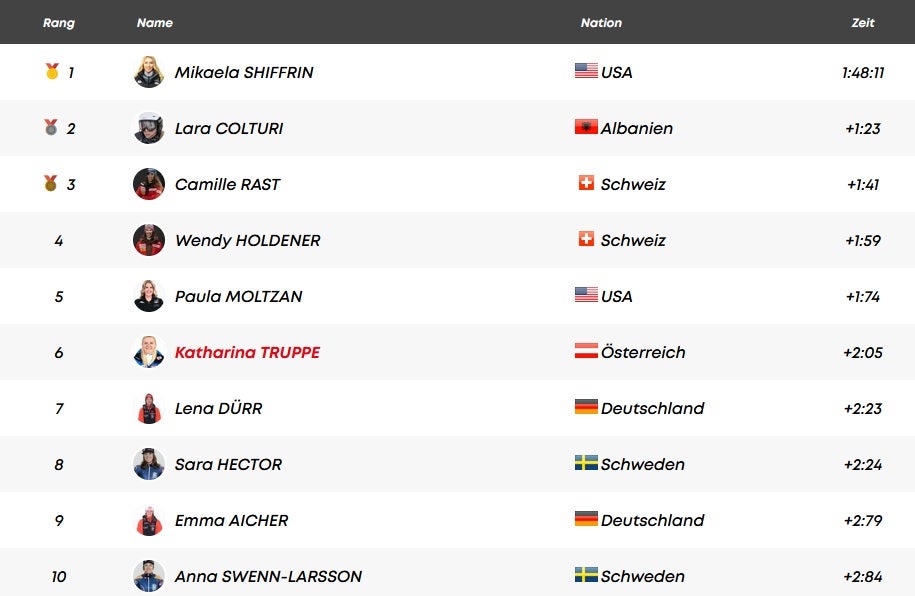915x596 pixels.
Task: Click the Name column header
Action: point(155,23)
